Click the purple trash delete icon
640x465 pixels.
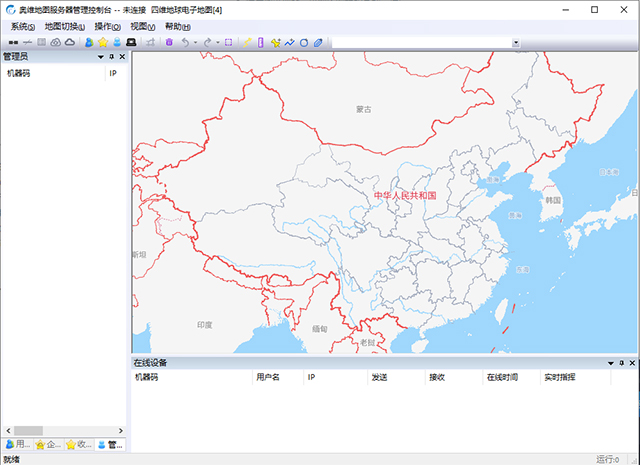click(x=169, y=43)
